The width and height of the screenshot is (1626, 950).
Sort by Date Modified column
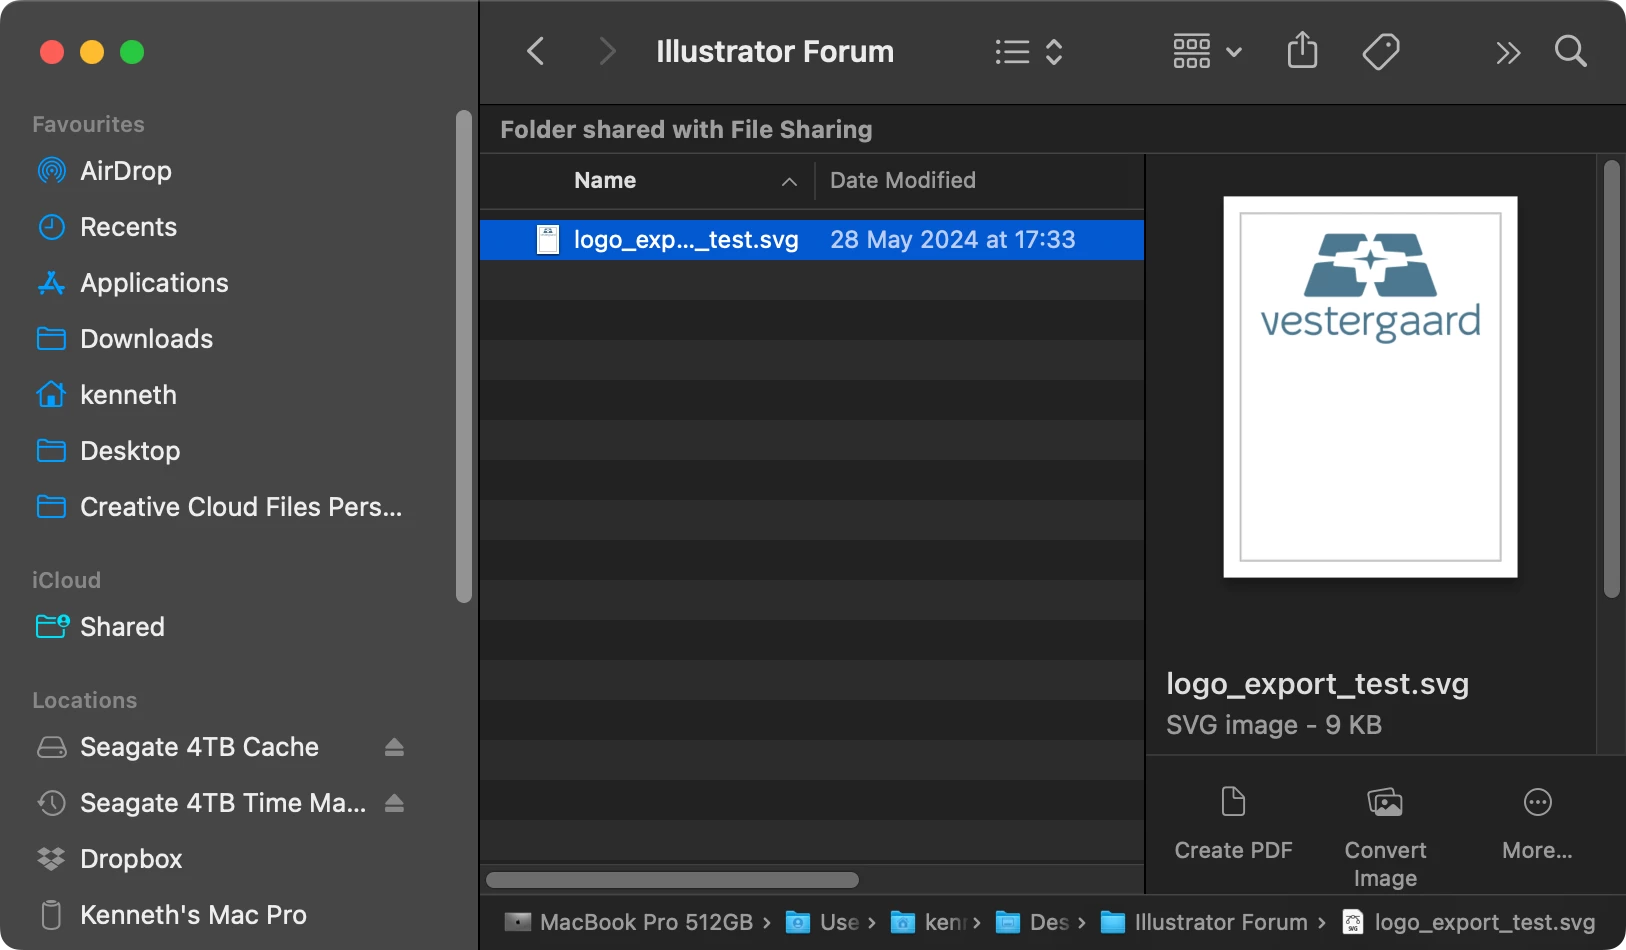pyautogui.click(x=903, y=180)
